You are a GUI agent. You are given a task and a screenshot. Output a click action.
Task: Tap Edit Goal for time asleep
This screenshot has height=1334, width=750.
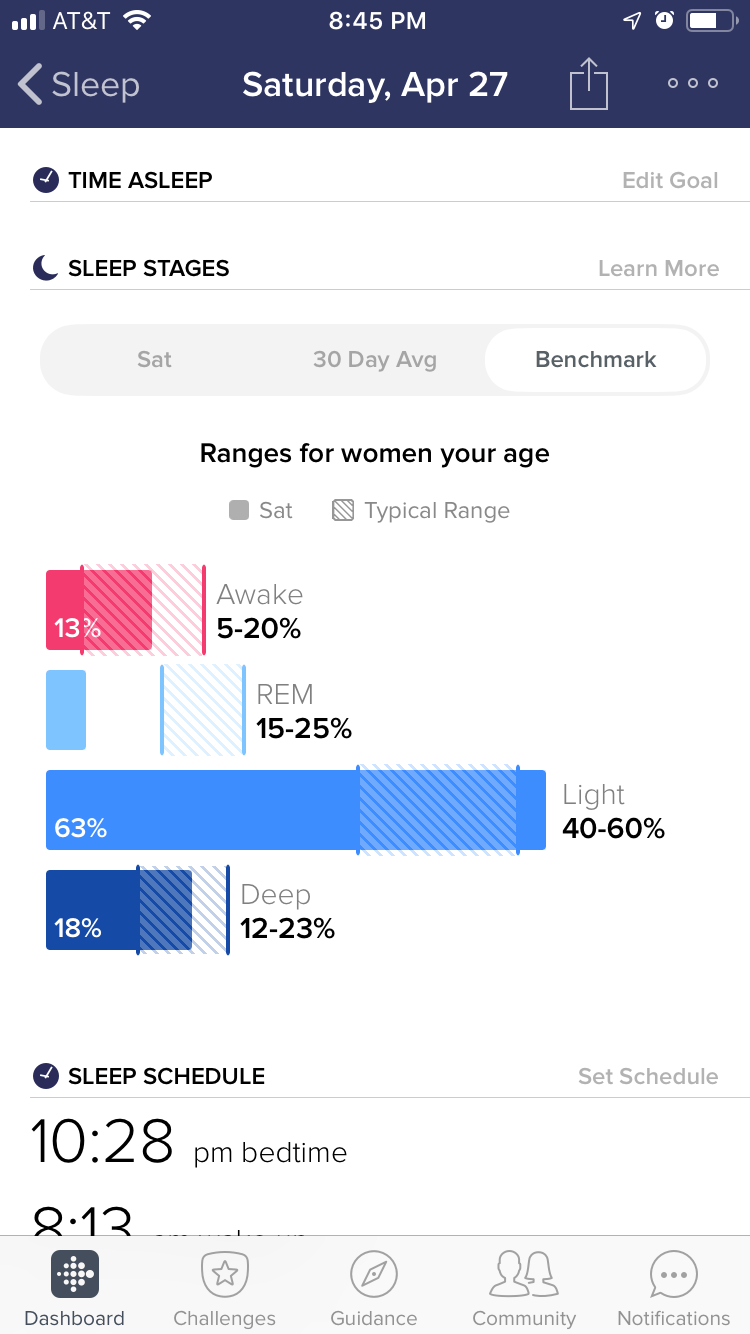pos(670,181)
